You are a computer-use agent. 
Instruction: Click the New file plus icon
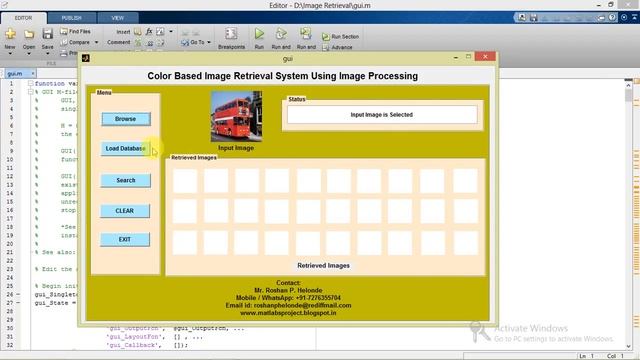point(10,34)
